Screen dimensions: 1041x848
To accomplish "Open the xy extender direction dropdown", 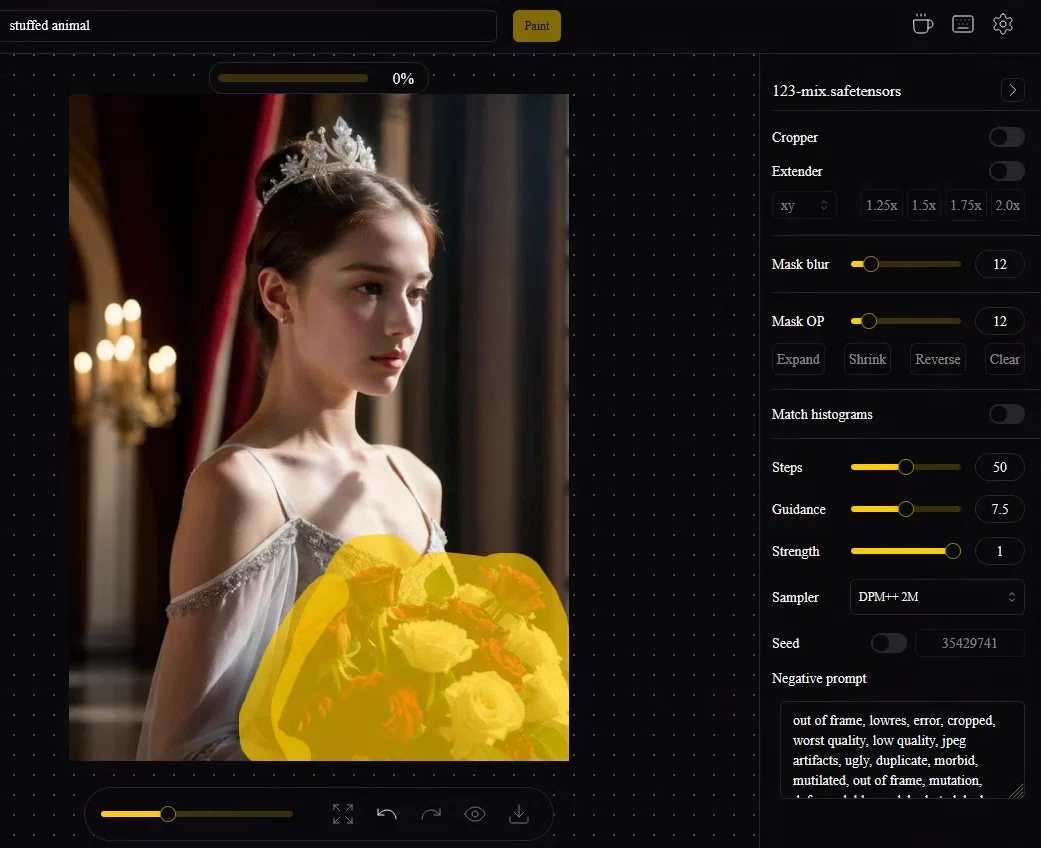I will 804,205.
